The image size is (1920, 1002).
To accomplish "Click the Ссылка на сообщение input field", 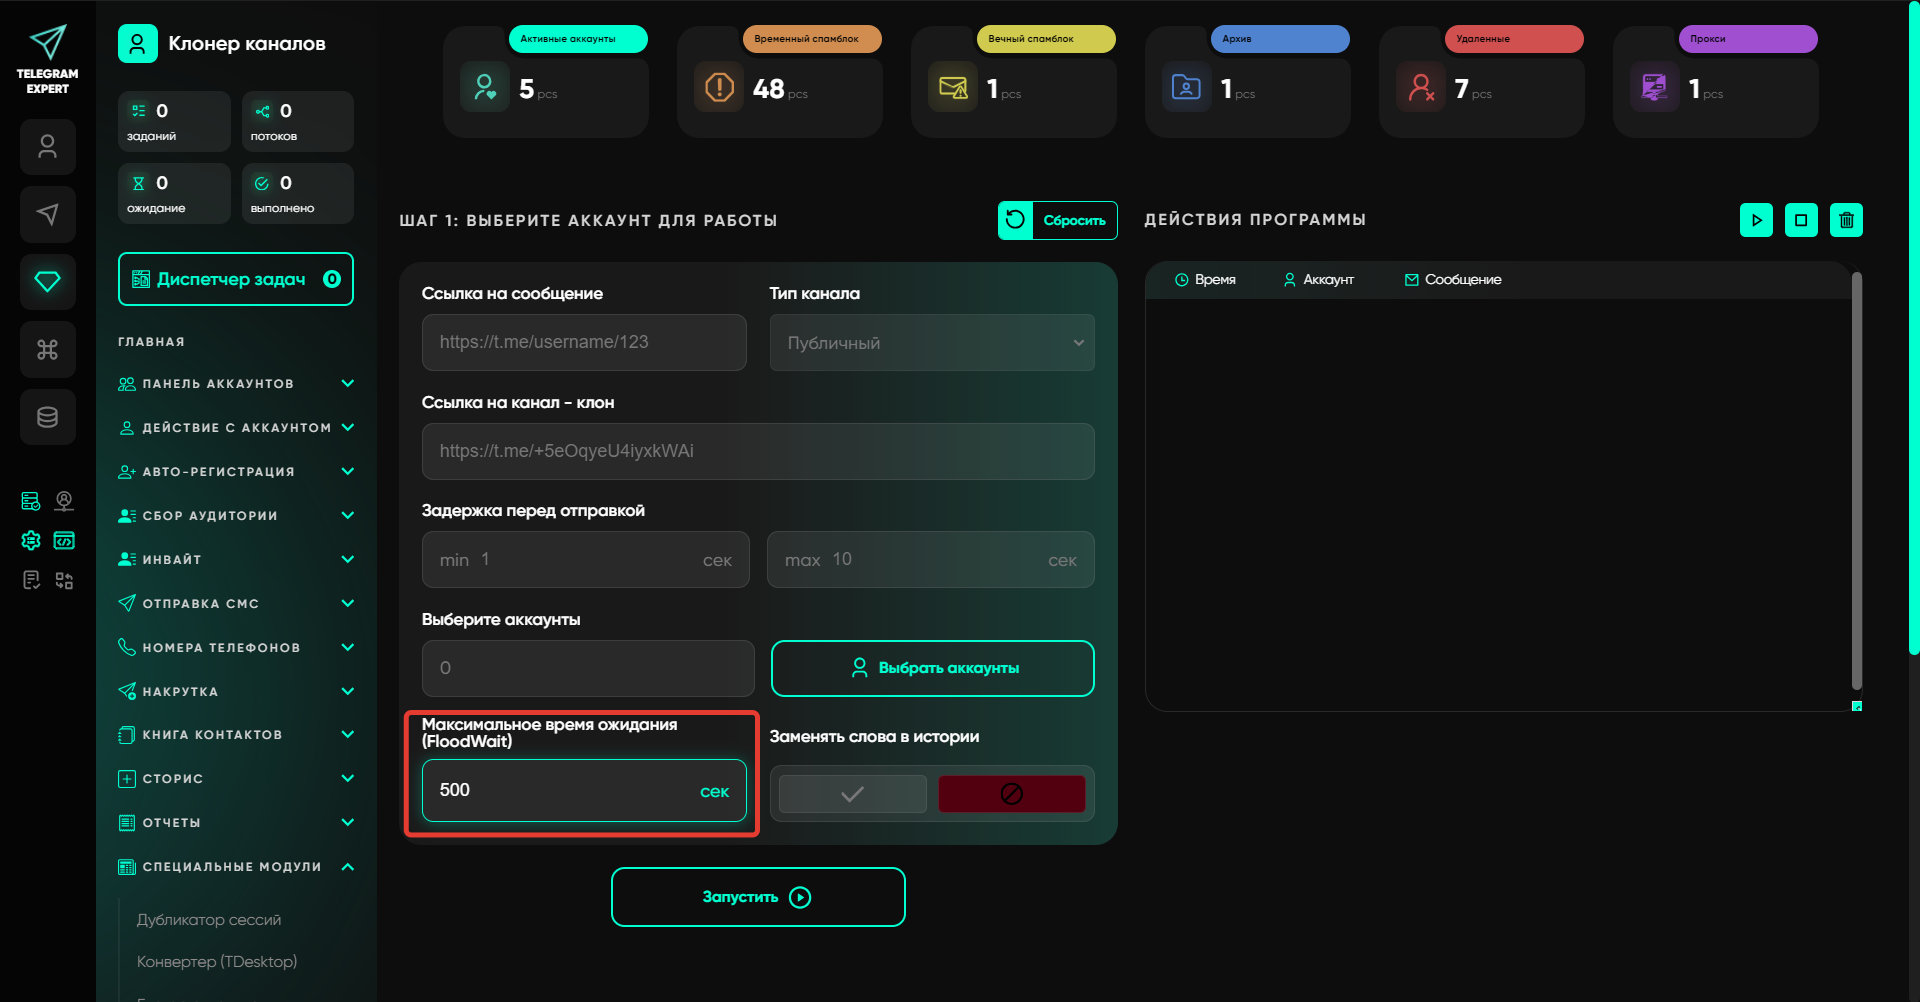I will click(x=584, y=342).
